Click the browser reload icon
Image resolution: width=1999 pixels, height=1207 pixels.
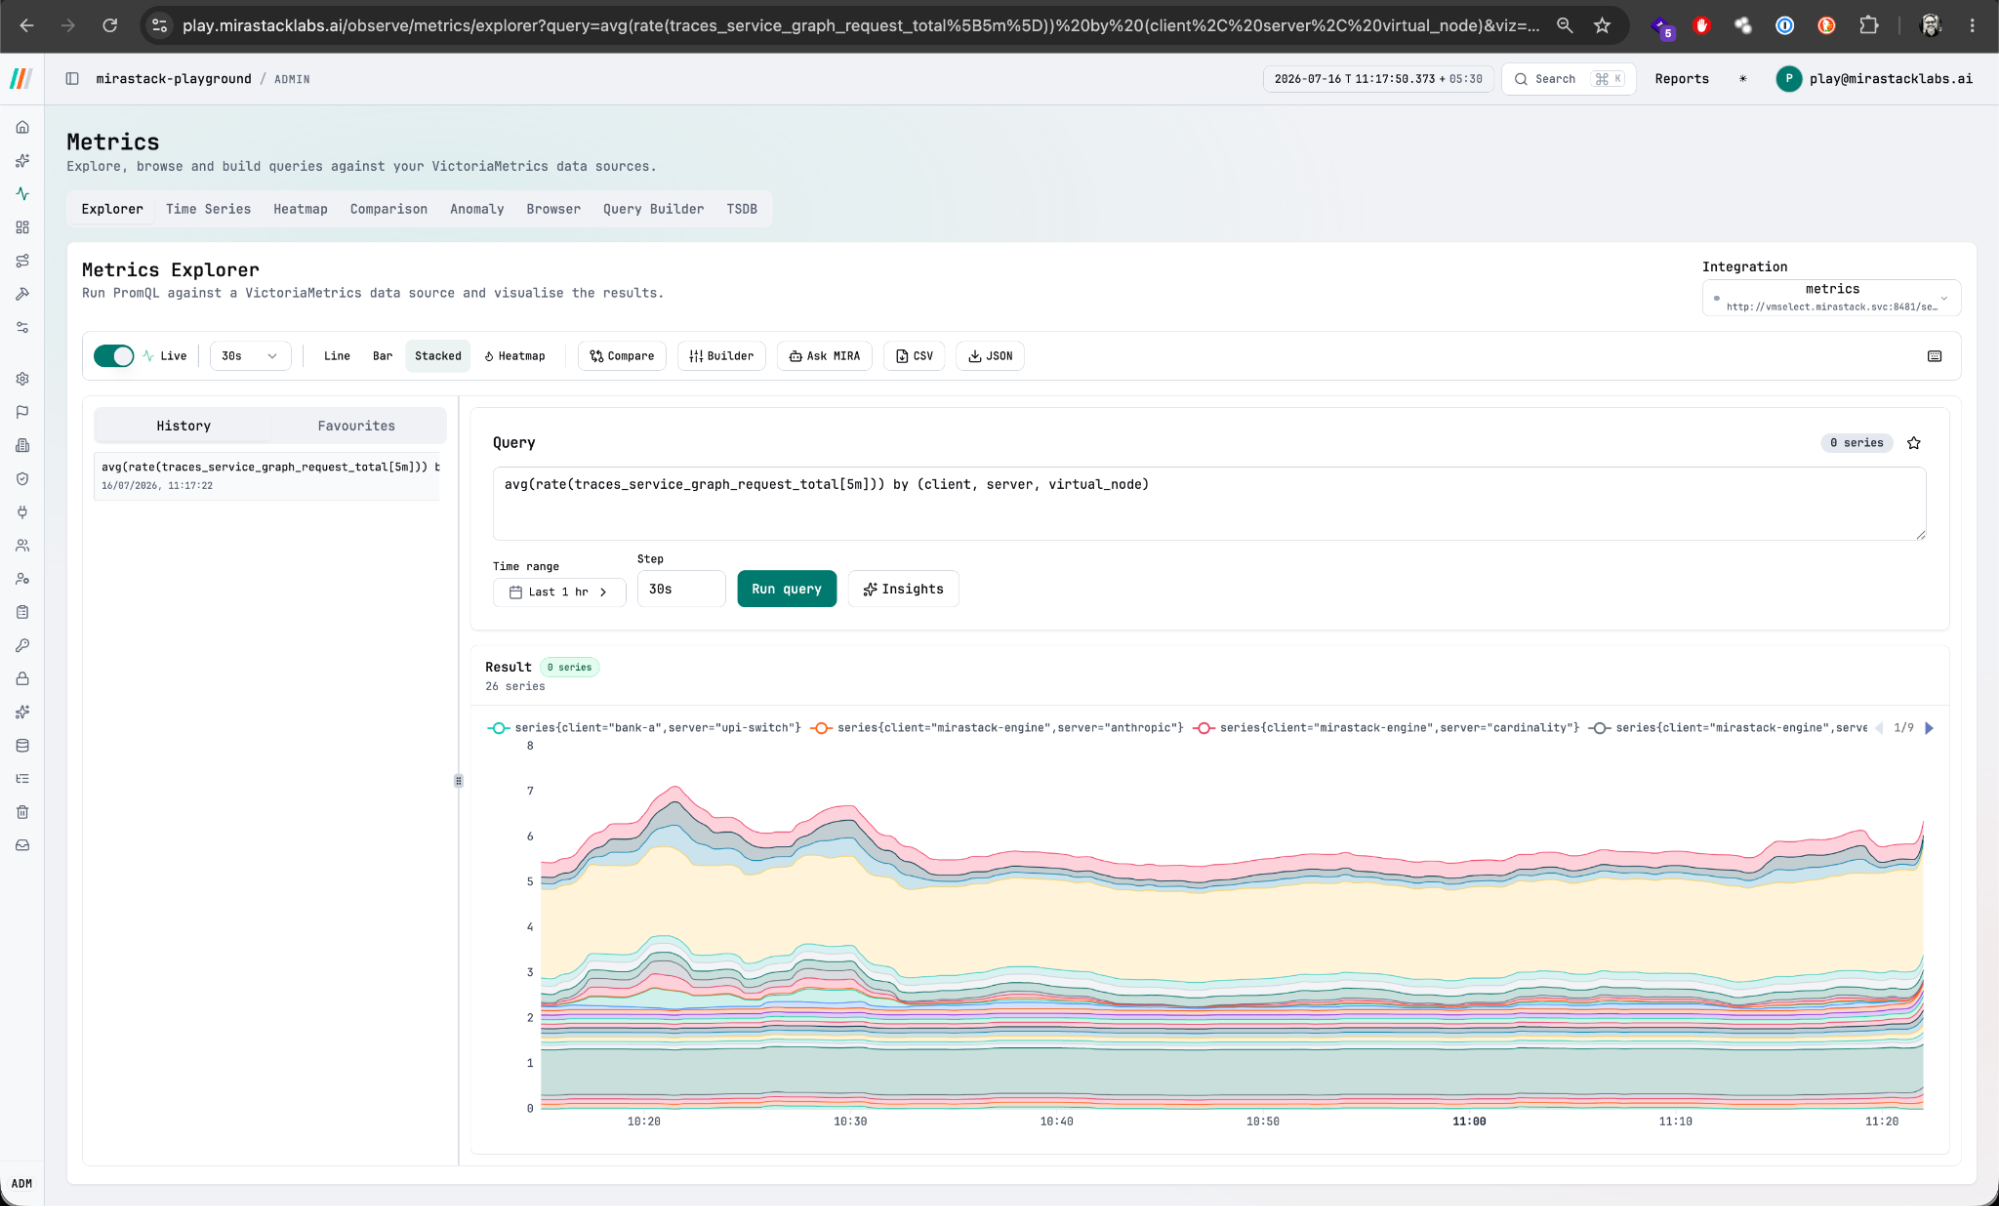[110, 26]
